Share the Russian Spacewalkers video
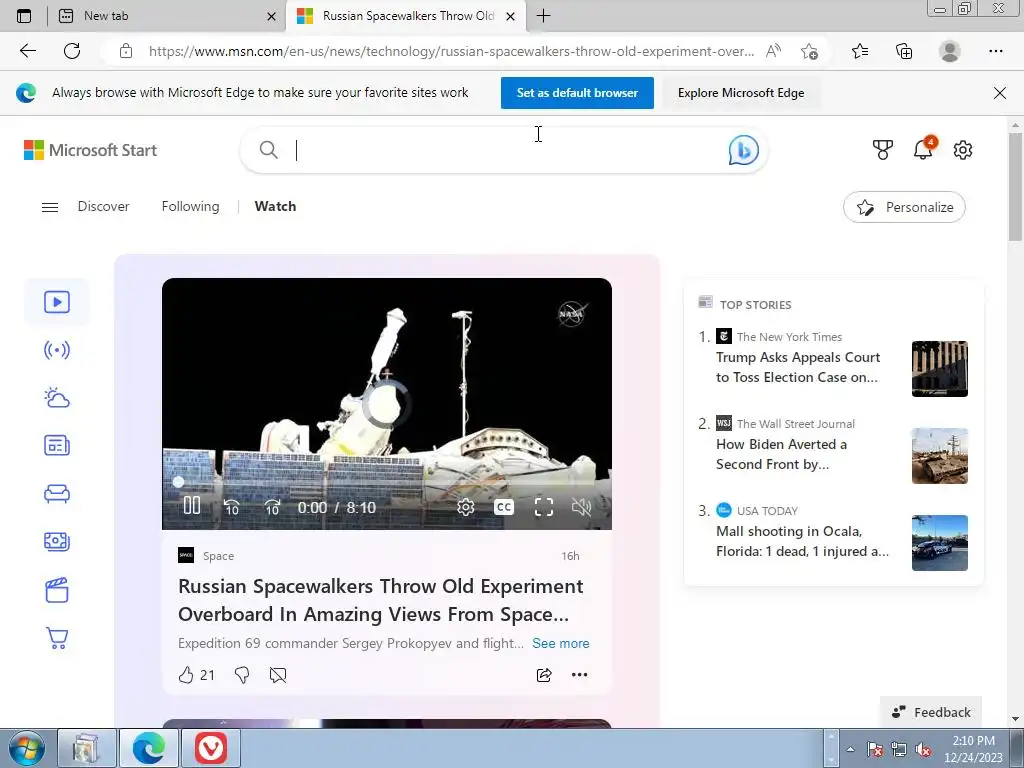1024x768 pixels. click(543, 675)
